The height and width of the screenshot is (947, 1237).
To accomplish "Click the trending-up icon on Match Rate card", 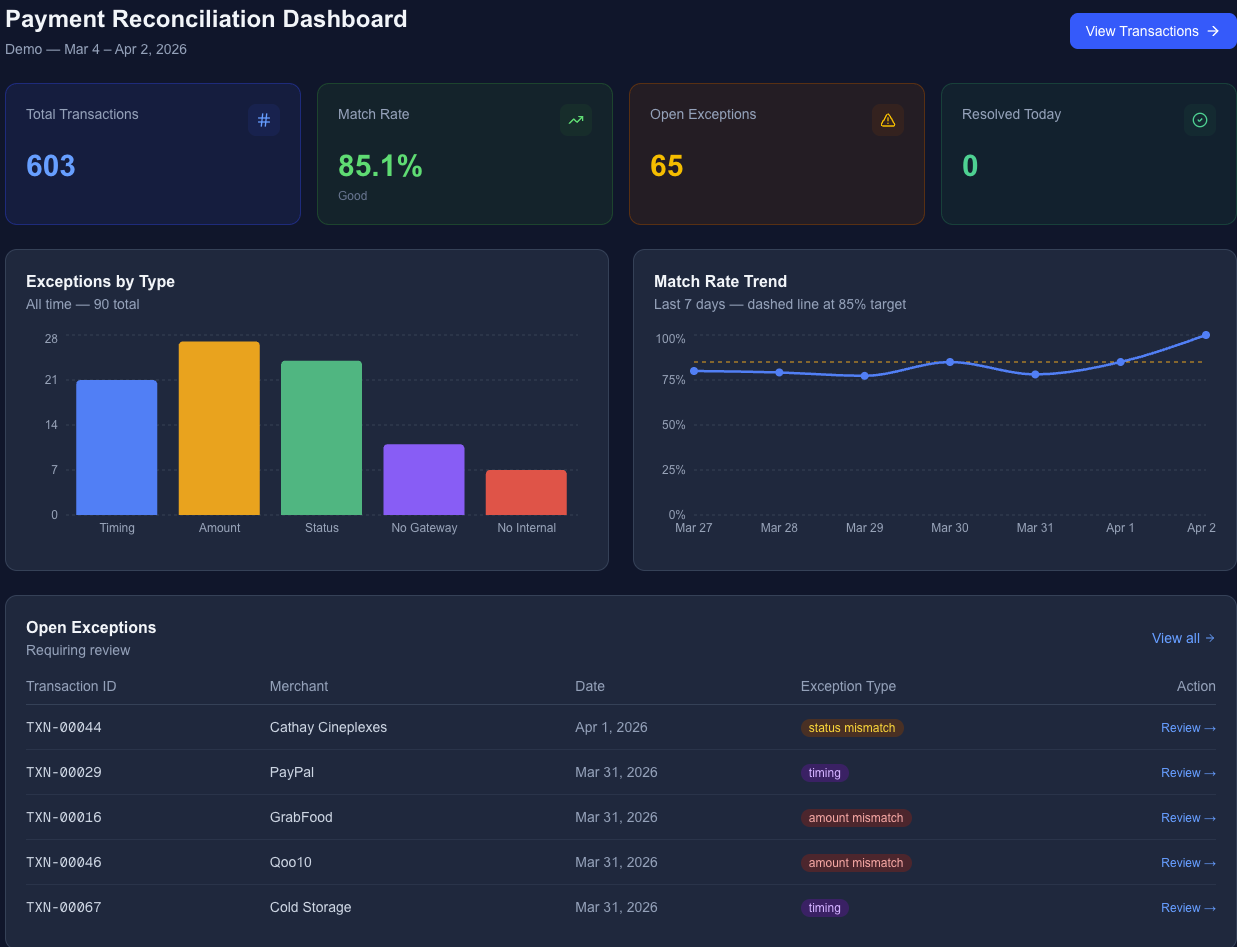I will [576, 120].
